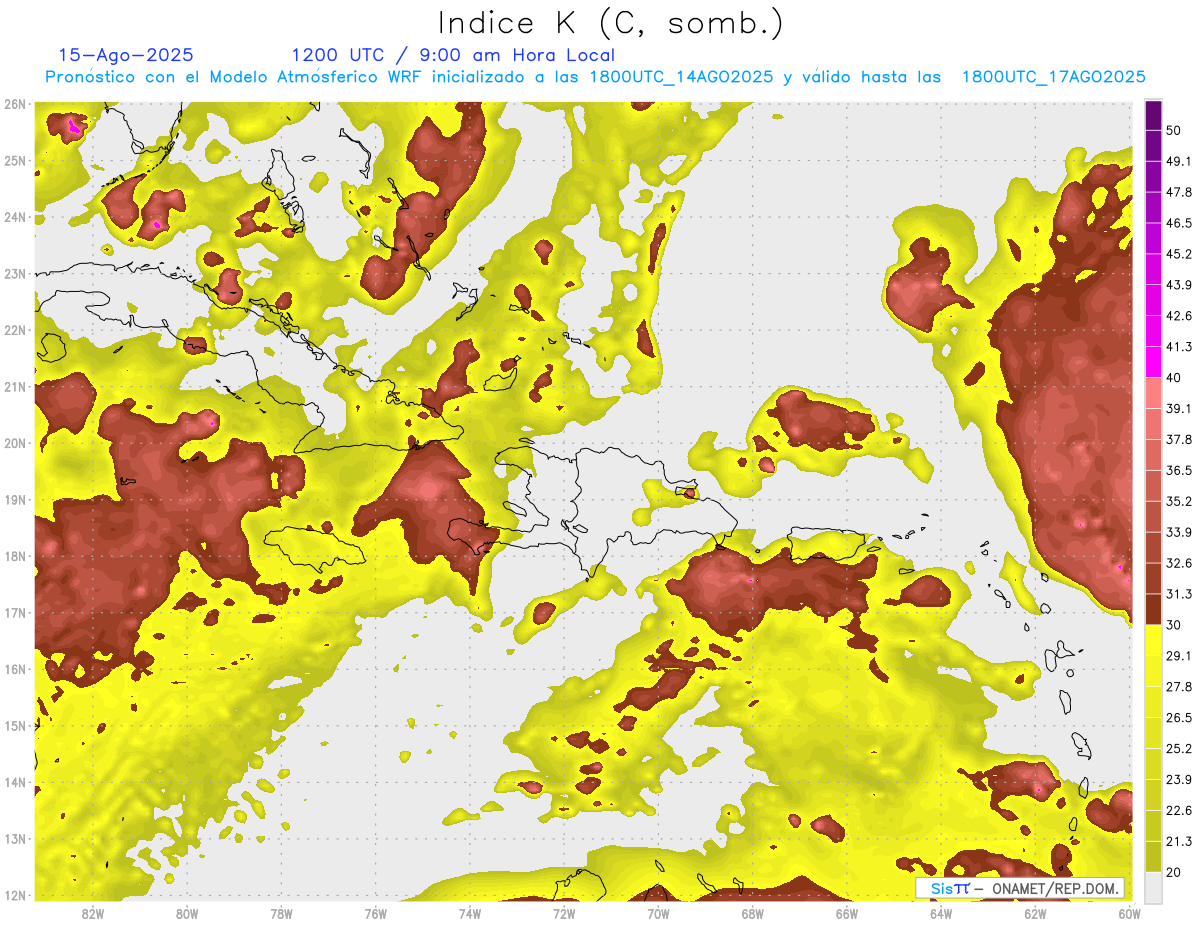This screenshot has height=927, width=1200.
Task: Click the color scale value 49.1
Action: coord(1178,161)
